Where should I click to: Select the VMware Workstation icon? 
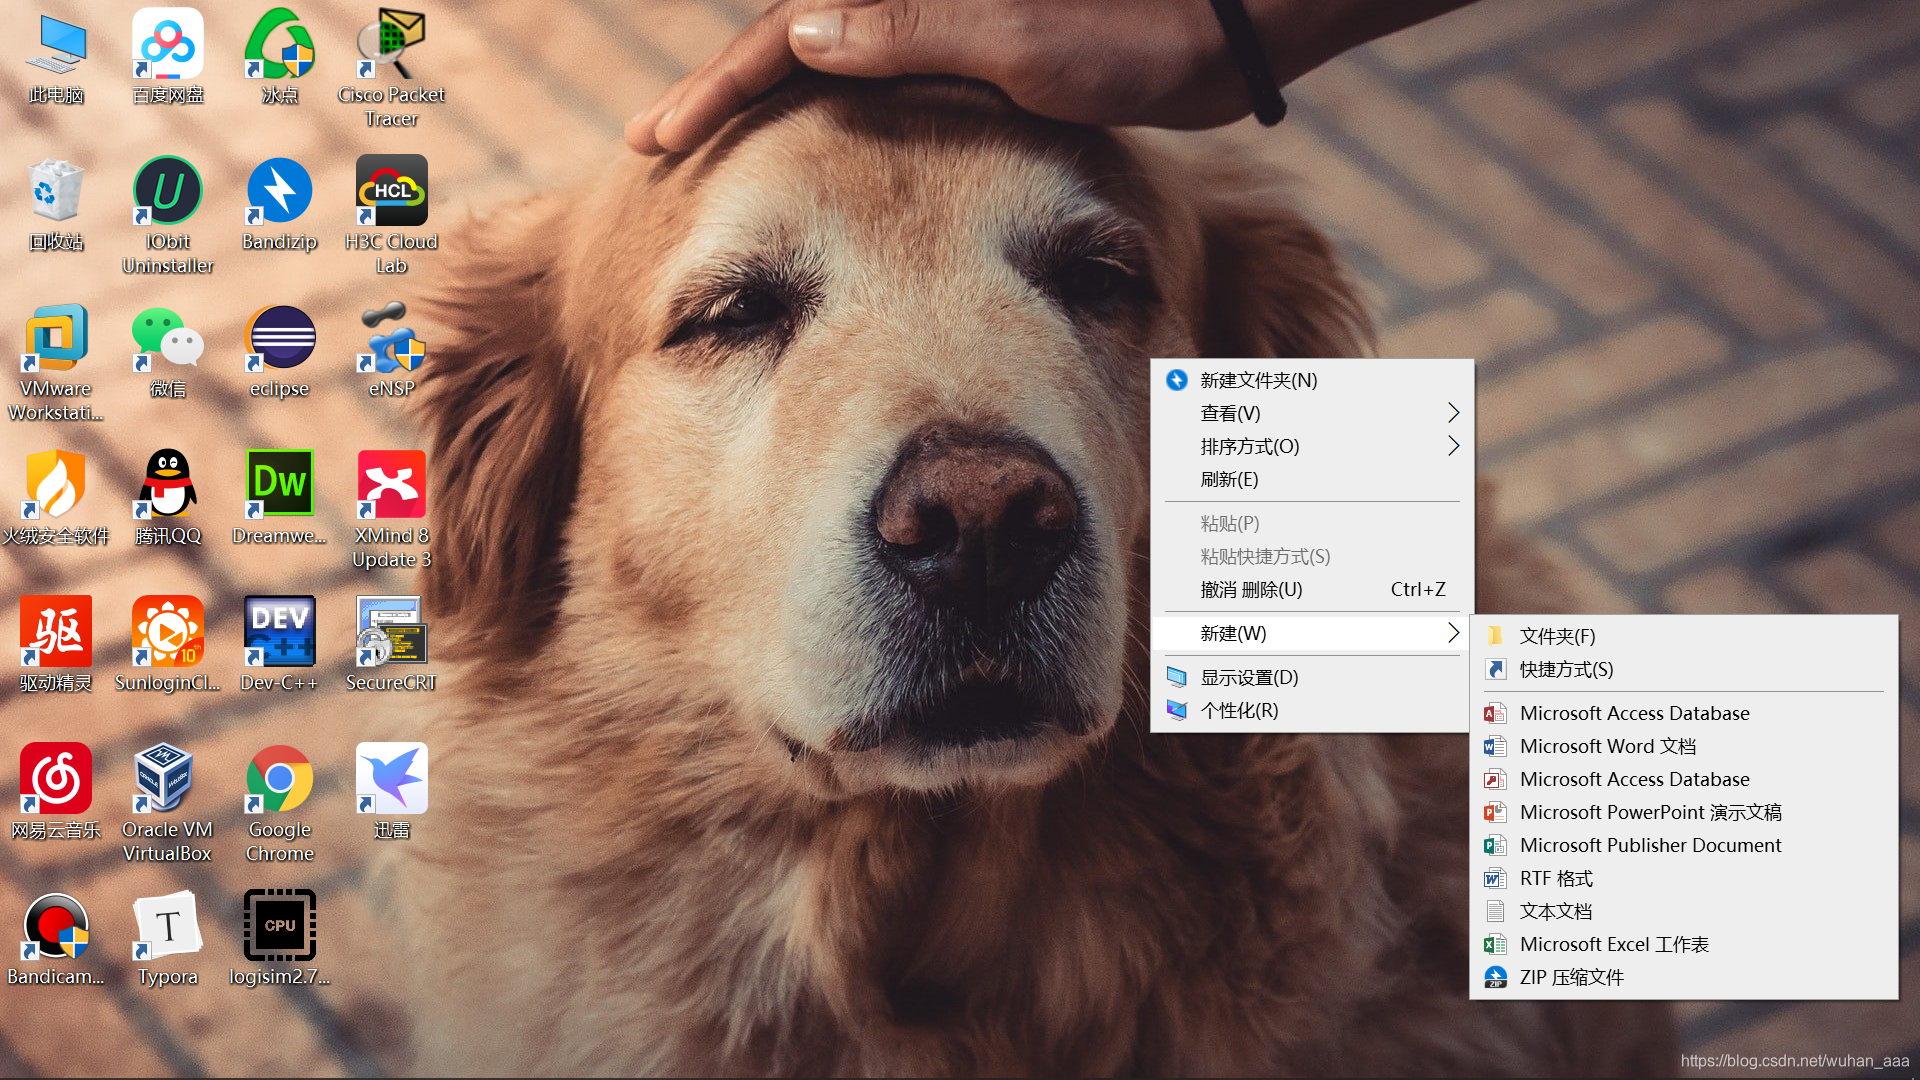pos(56,338)
